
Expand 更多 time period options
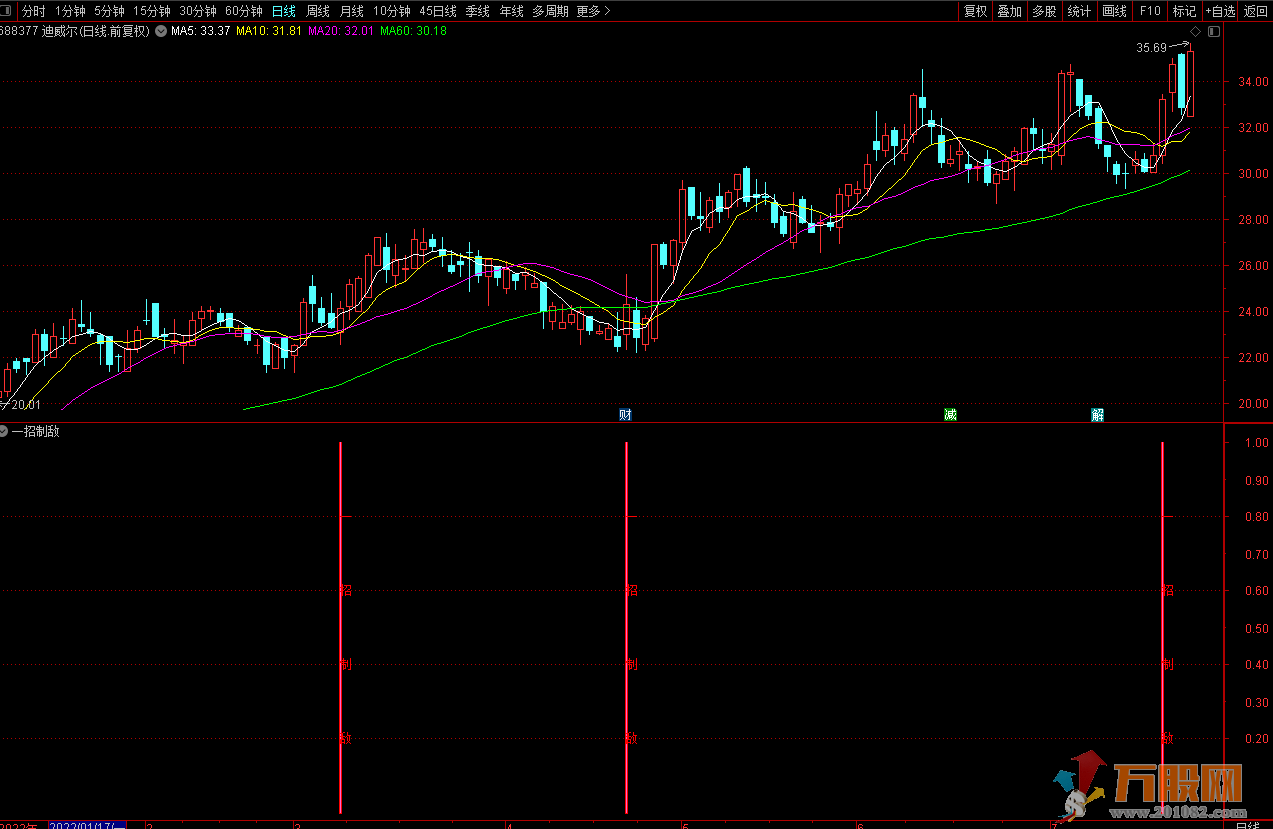(x=593, y=11)
